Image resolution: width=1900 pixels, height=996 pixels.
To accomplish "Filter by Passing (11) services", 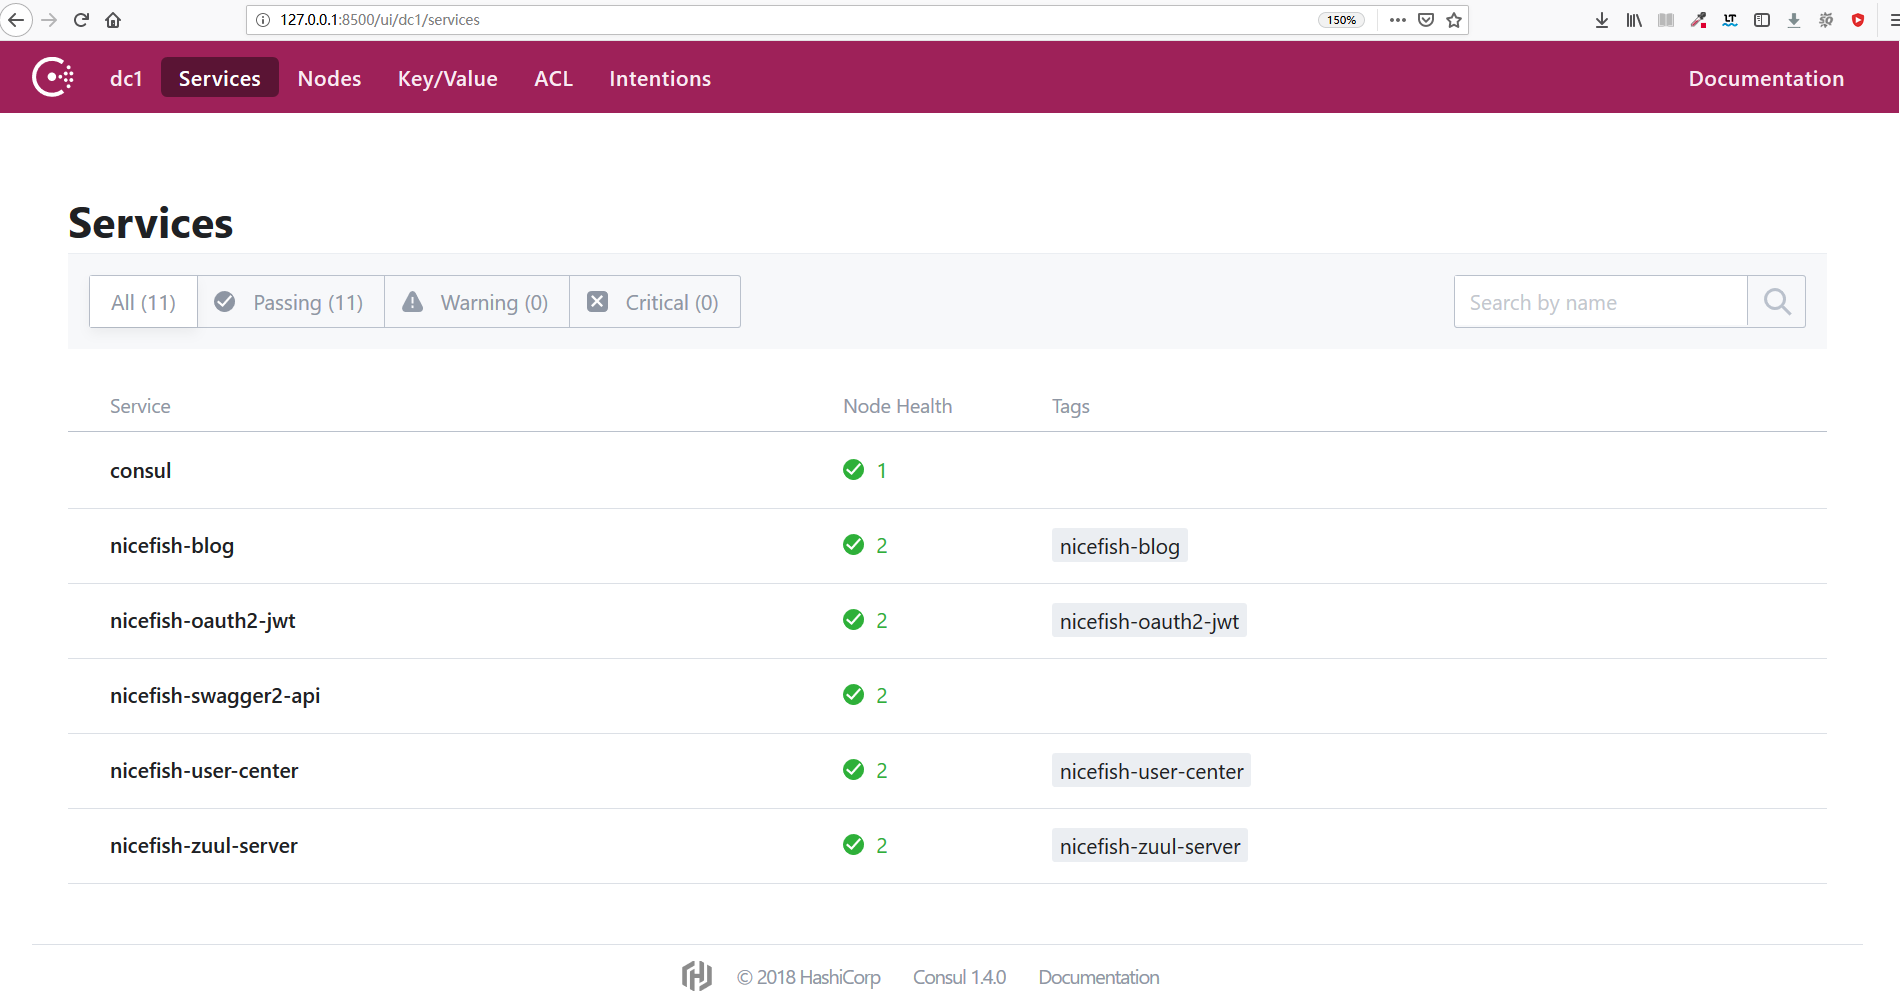I will tap(291, 302).
